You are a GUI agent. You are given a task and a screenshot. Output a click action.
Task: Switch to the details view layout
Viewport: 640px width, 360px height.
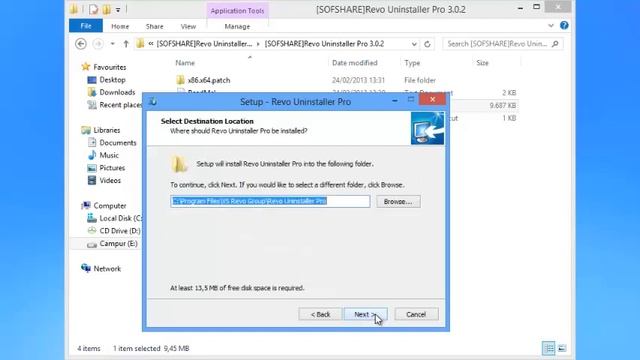(549, 348)
